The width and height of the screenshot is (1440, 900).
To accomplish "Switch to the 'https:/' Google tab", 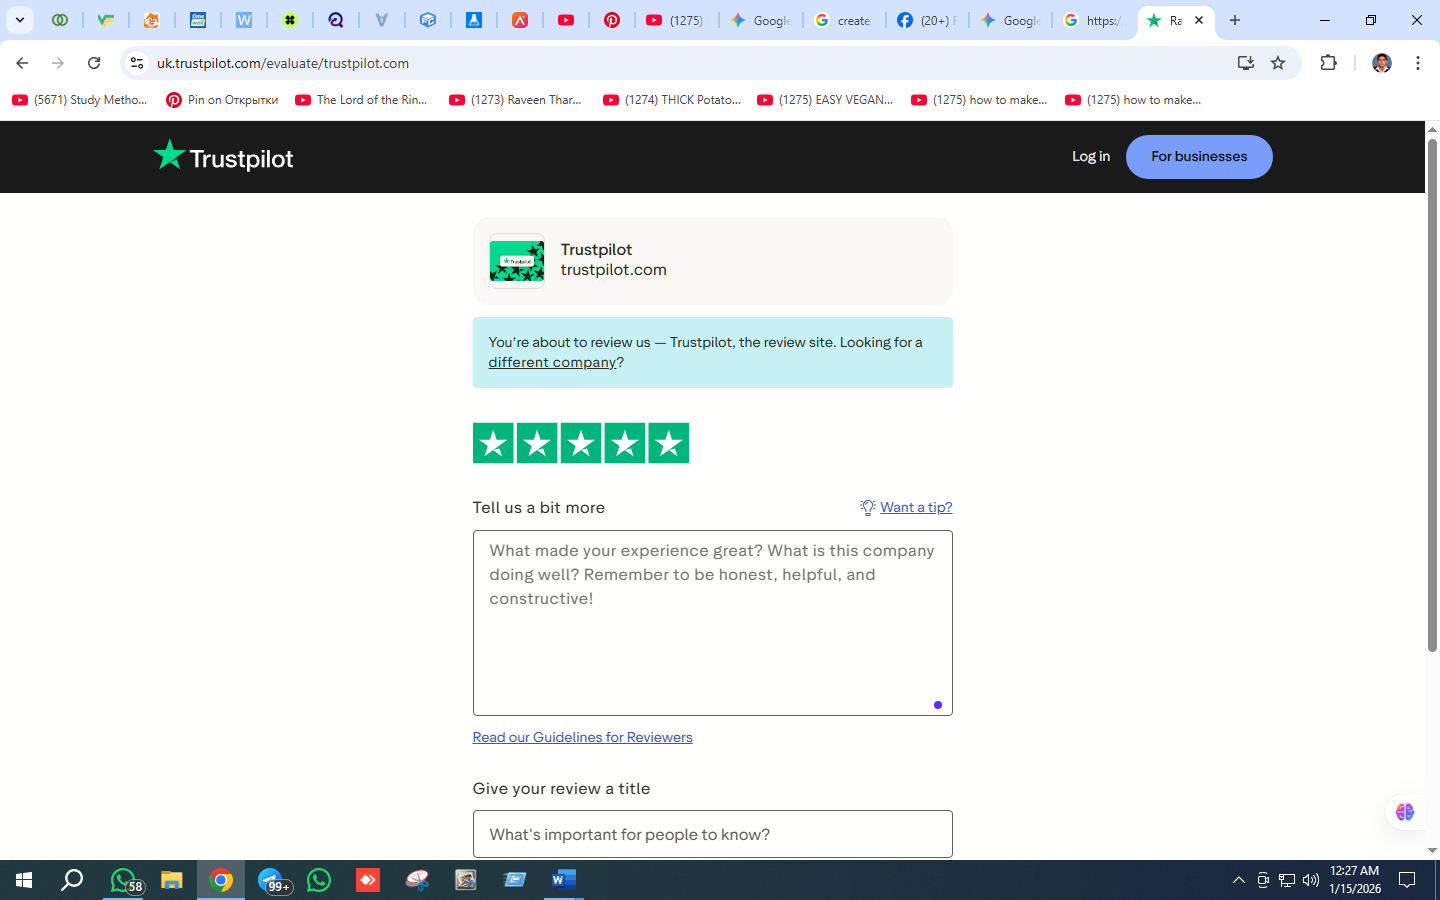I will 1093,20.
